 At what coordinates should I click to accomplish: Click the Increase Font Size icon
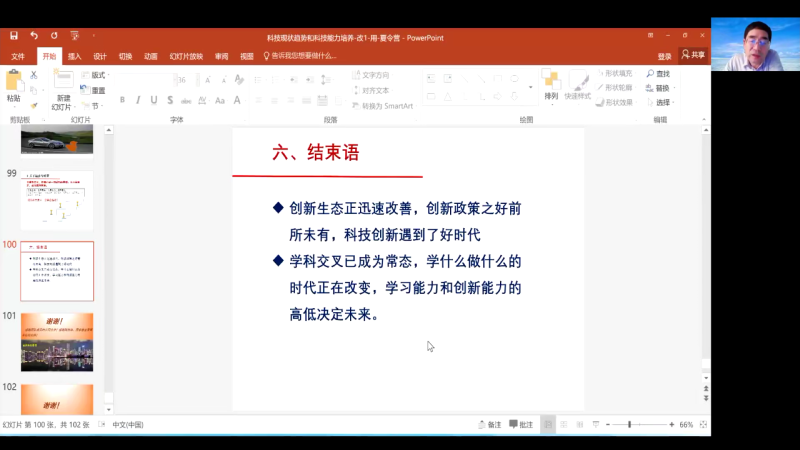click(208, 80)
